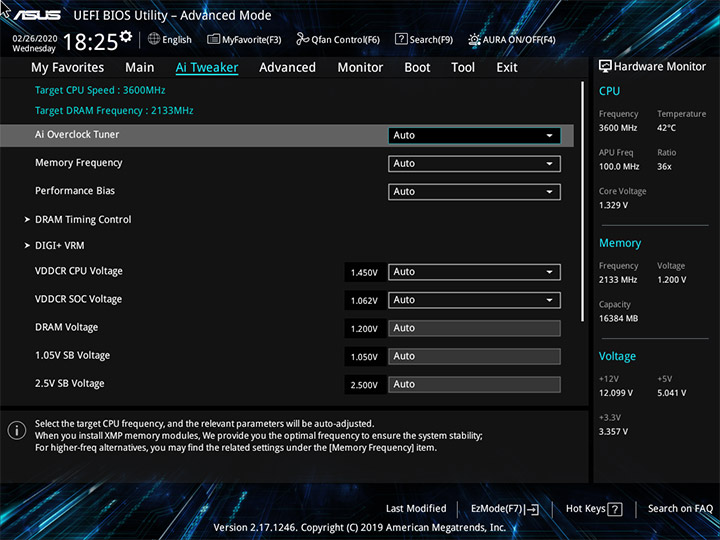
Task: Click the 18:25 clock display
Action: point(90,42)
